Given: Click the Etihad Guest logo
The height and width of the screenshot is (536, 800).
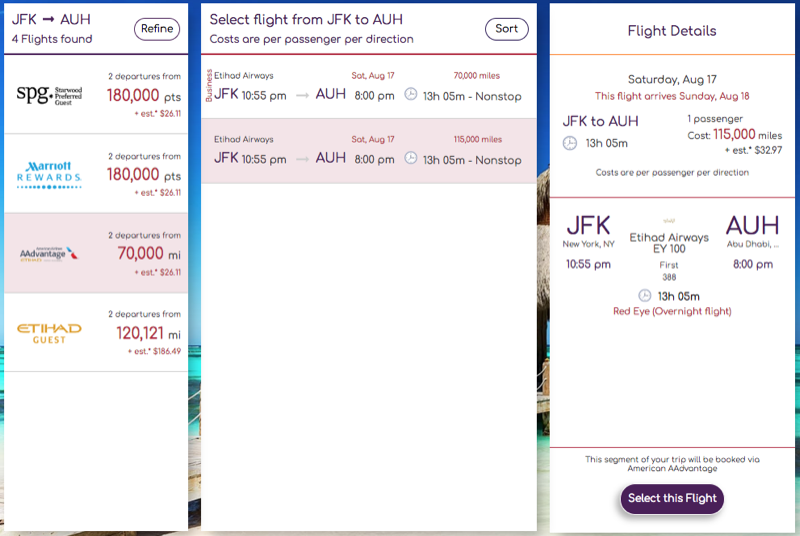Looking at the screenshot, I should [x=49, y=333].
